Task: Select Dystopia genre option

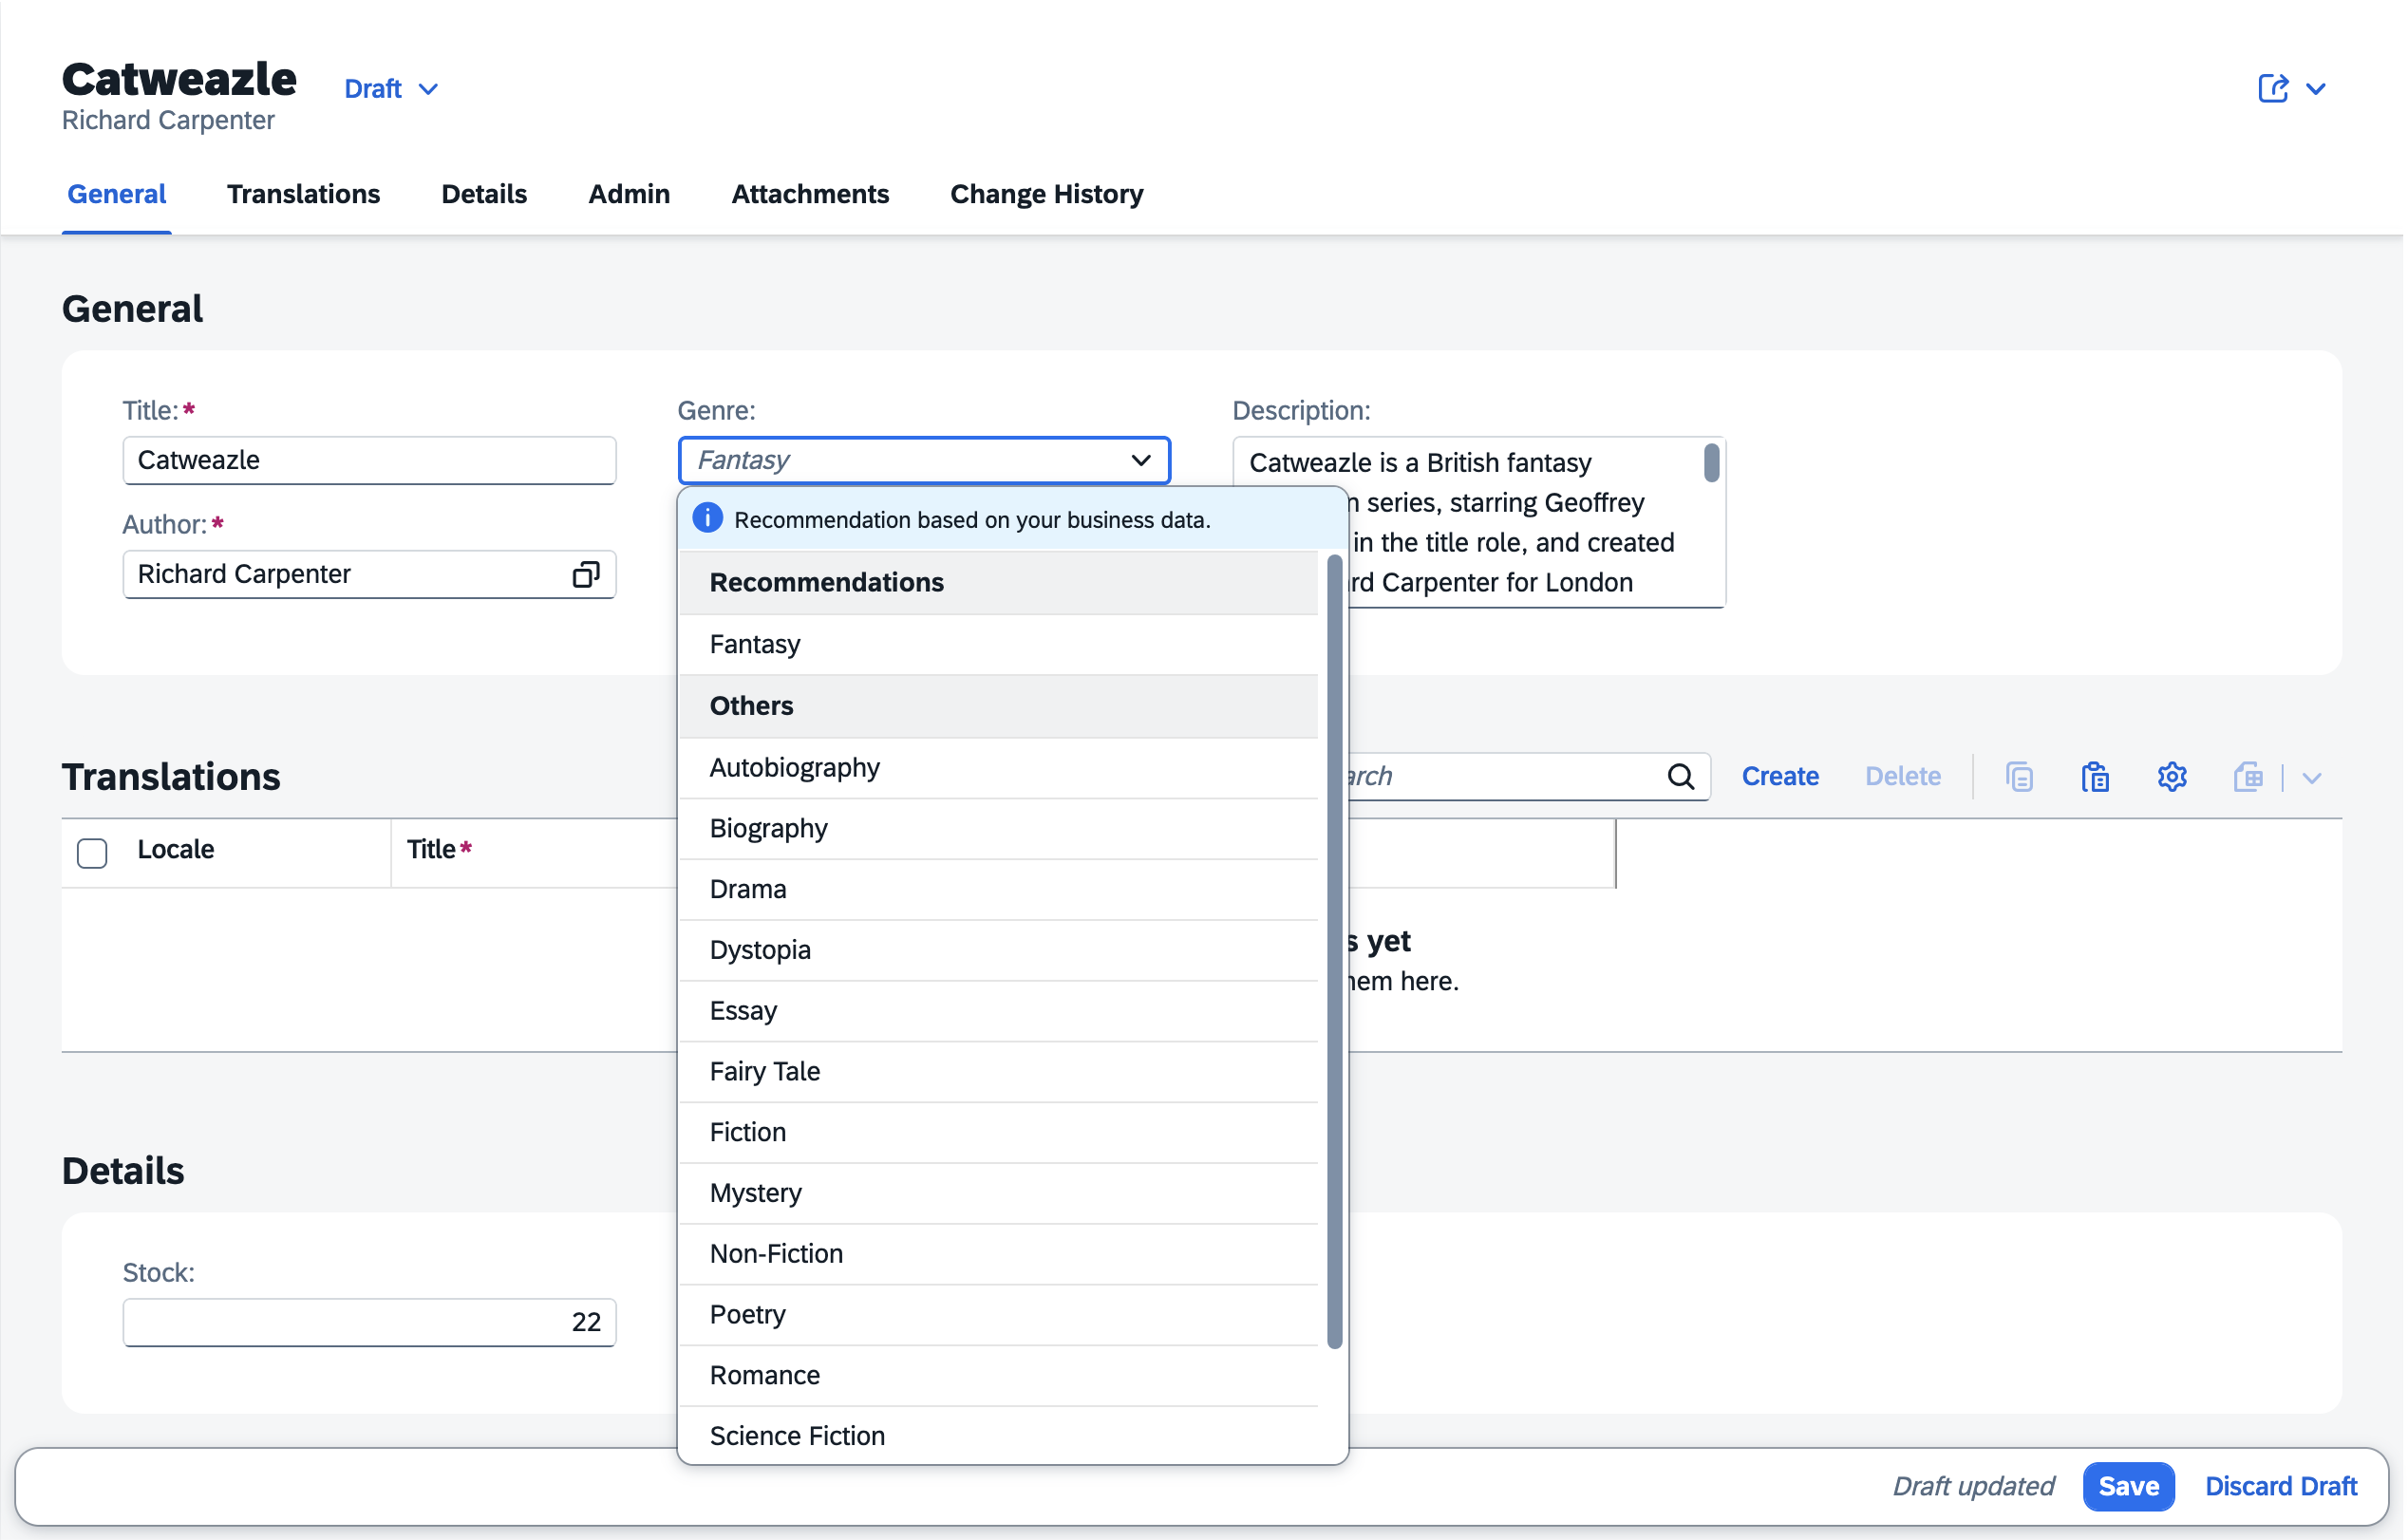Action: pyautogui.click(x=1000, y=952)
